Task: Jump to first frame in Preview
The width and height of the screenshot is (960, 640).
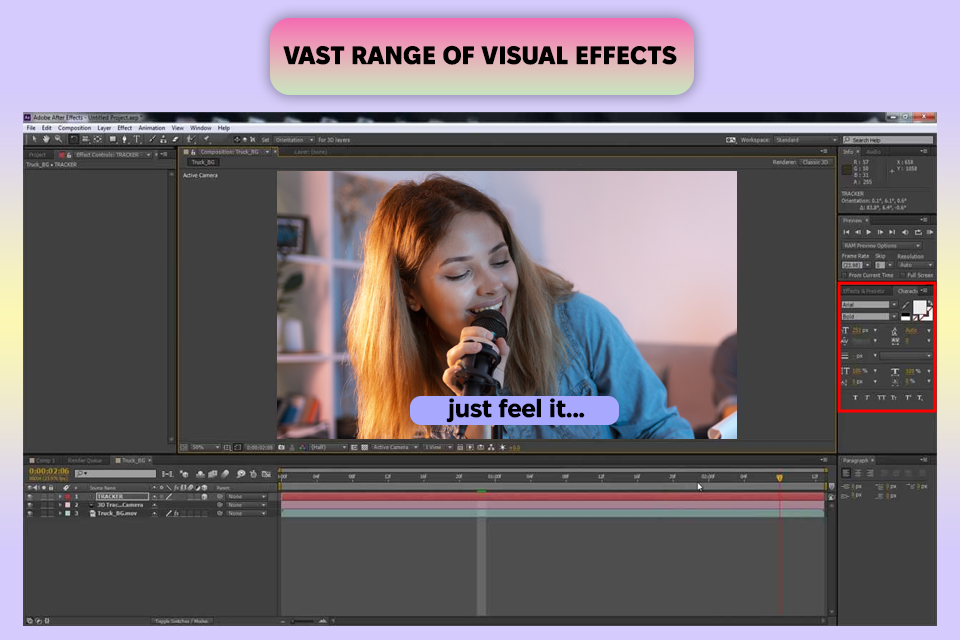Action: (846, 232)
